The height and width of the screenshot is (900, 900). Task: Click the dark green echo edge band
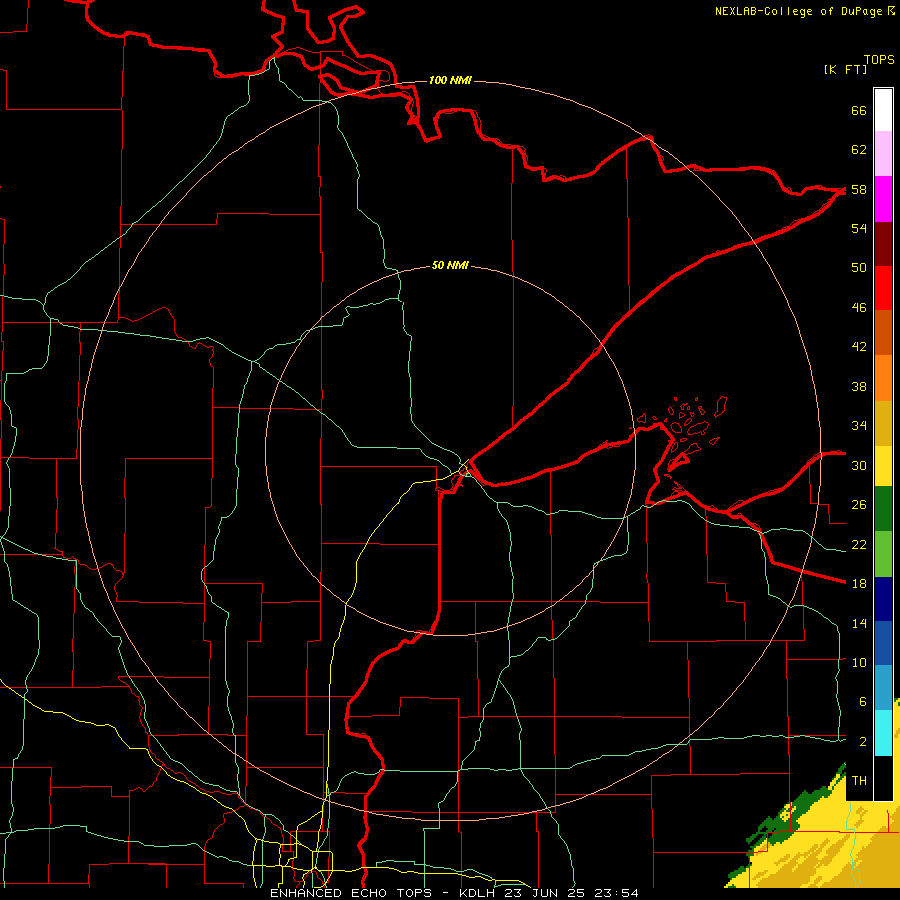(804, 804)
